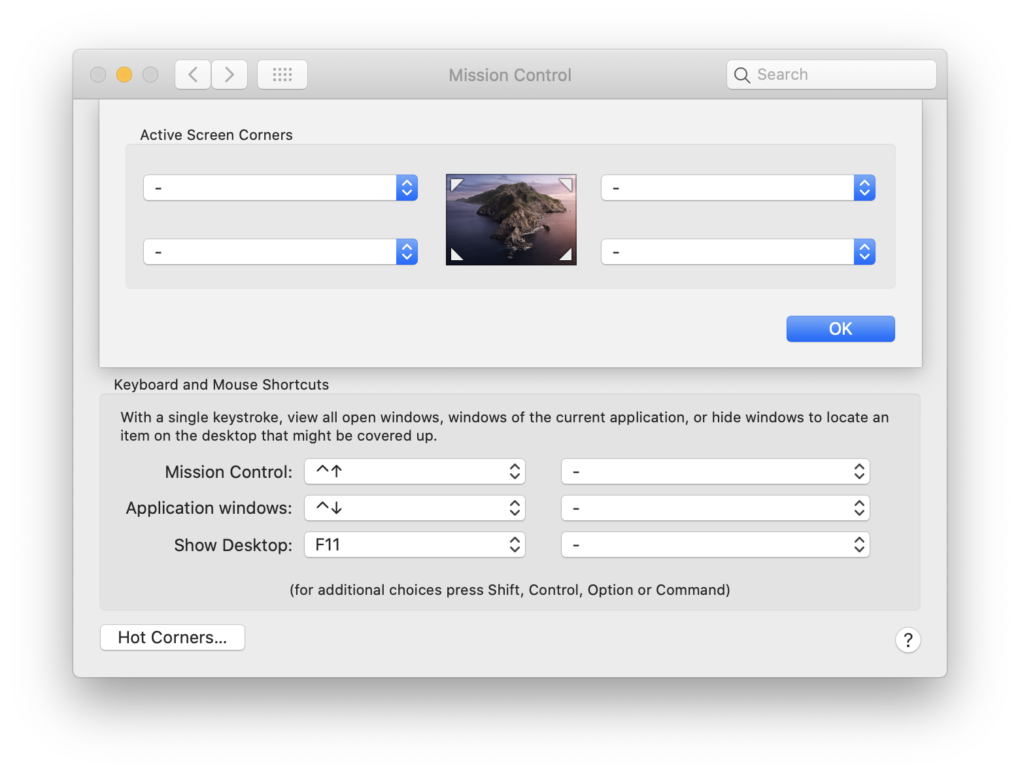Screen dimensions: 1020x774
Task: Open Show All preferences grid icon
Action: pos(281,74)
